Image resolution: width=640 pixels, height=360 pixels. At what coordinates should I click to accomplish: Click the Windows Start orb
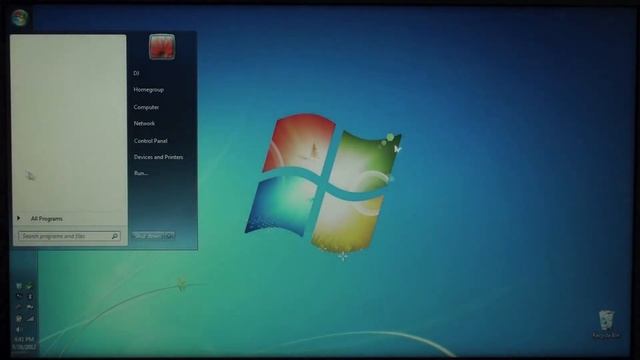(20, 18)
